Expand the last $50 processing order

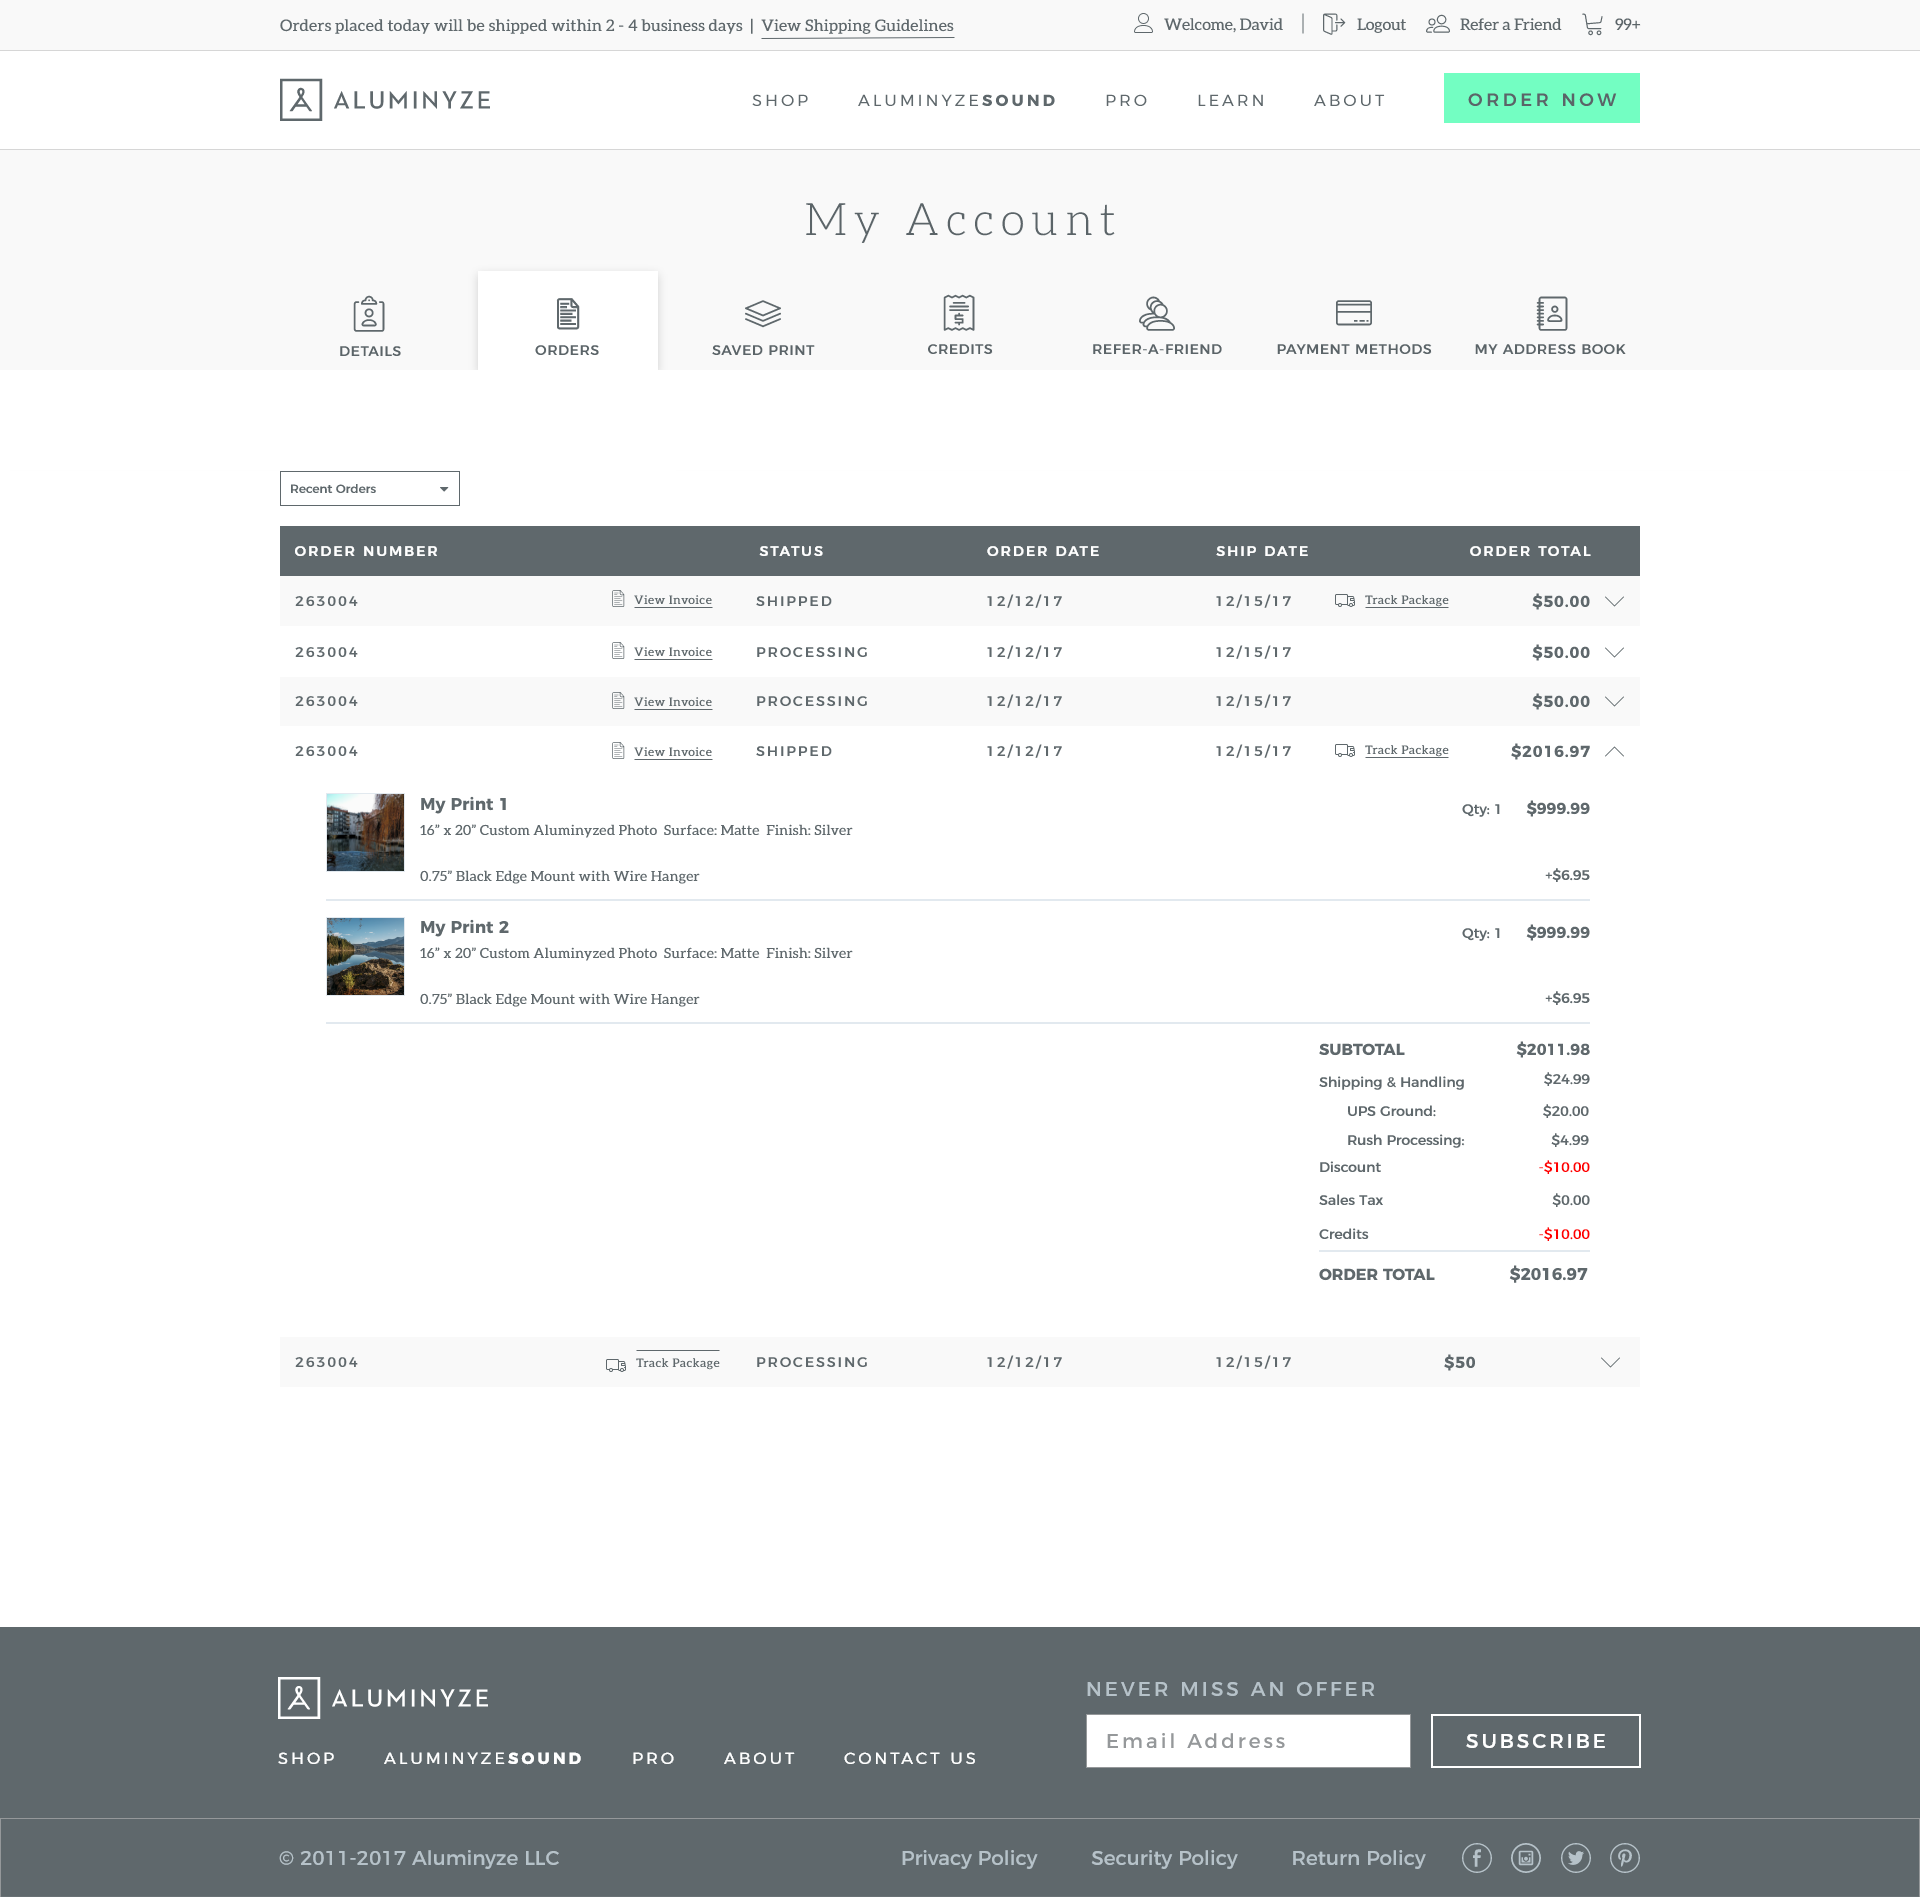tap(1609, 1362)
